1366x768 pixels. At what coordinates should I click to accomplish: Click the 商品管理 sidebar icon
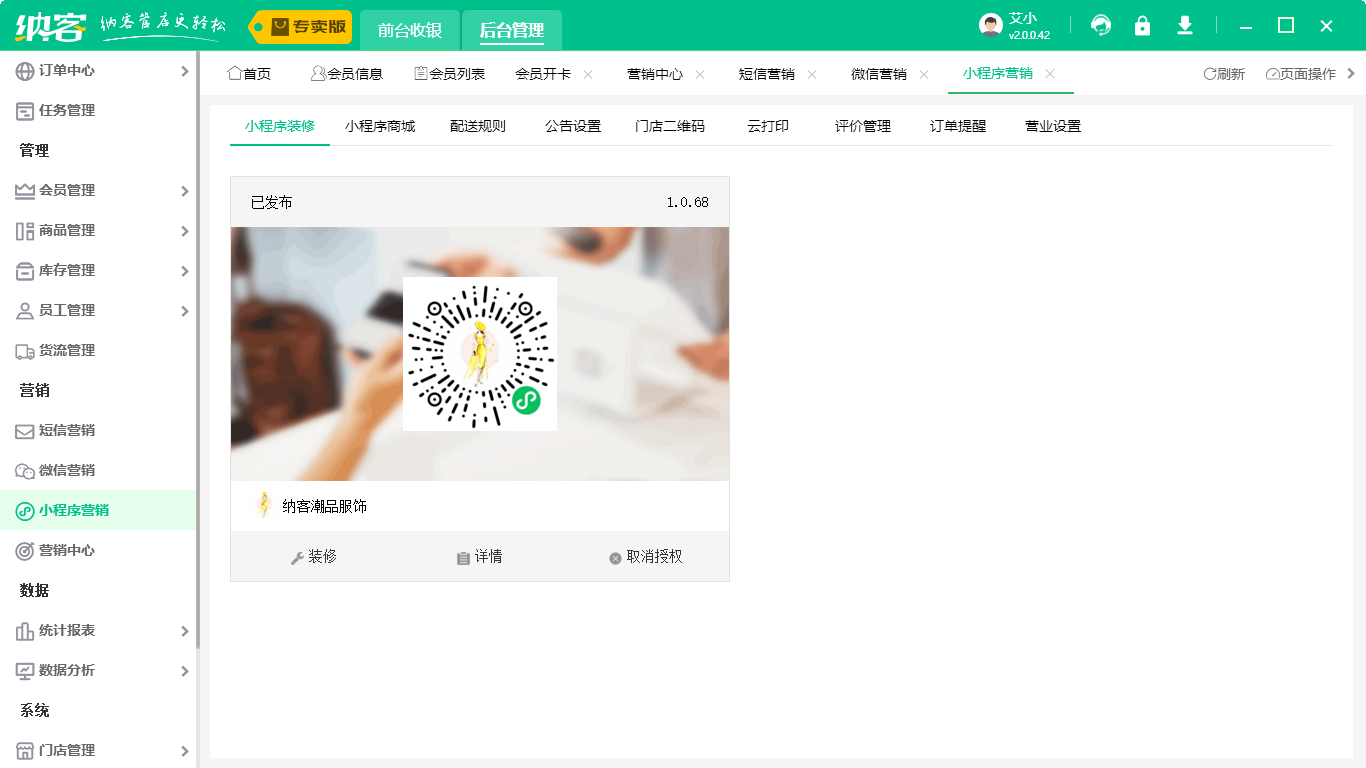click(x=25, y=231)
